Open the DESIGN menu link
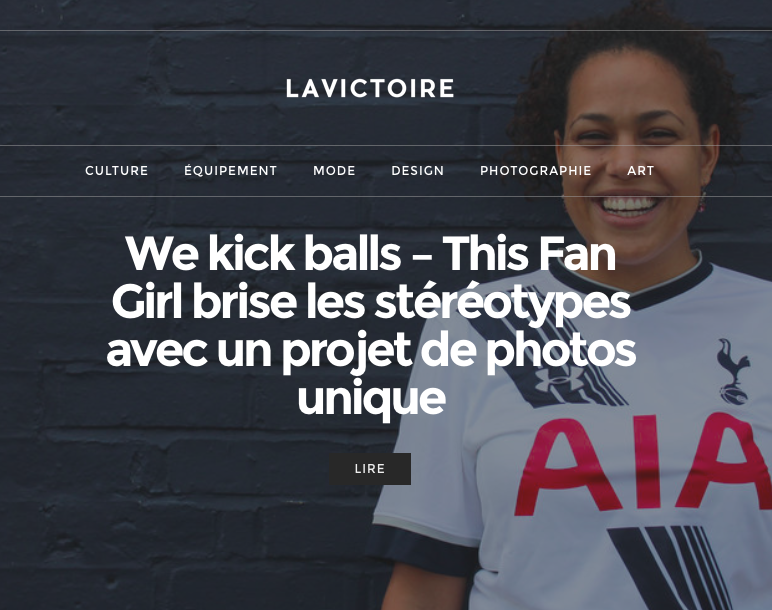 [418, 170]
